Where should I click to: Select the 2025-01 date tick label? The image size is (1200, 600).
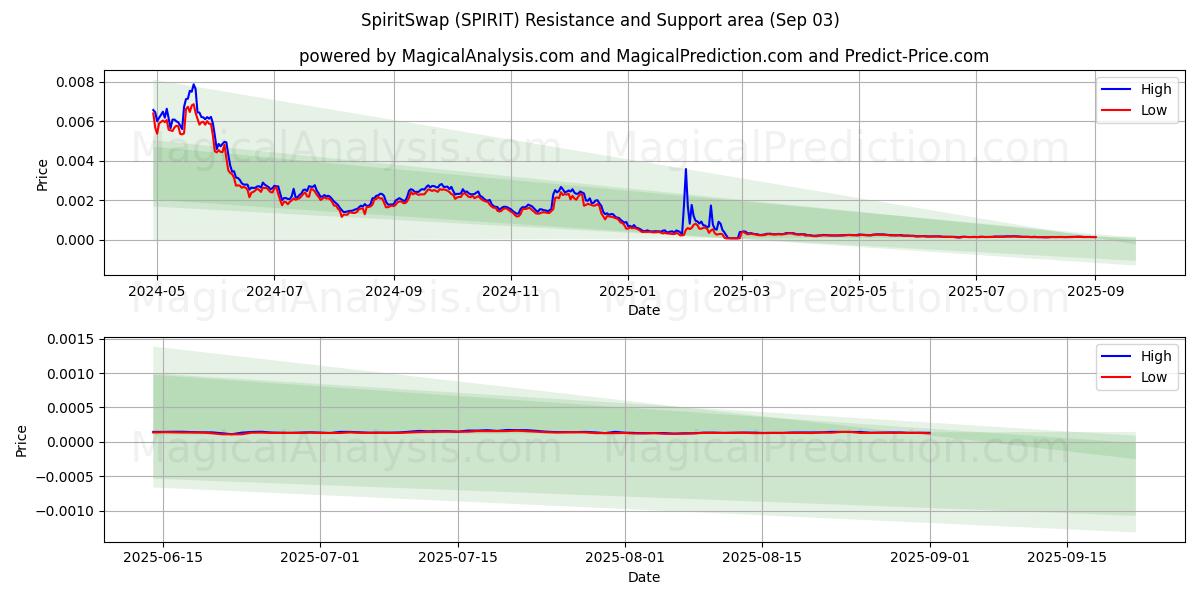pyautogui.click(x=628, y=292)
